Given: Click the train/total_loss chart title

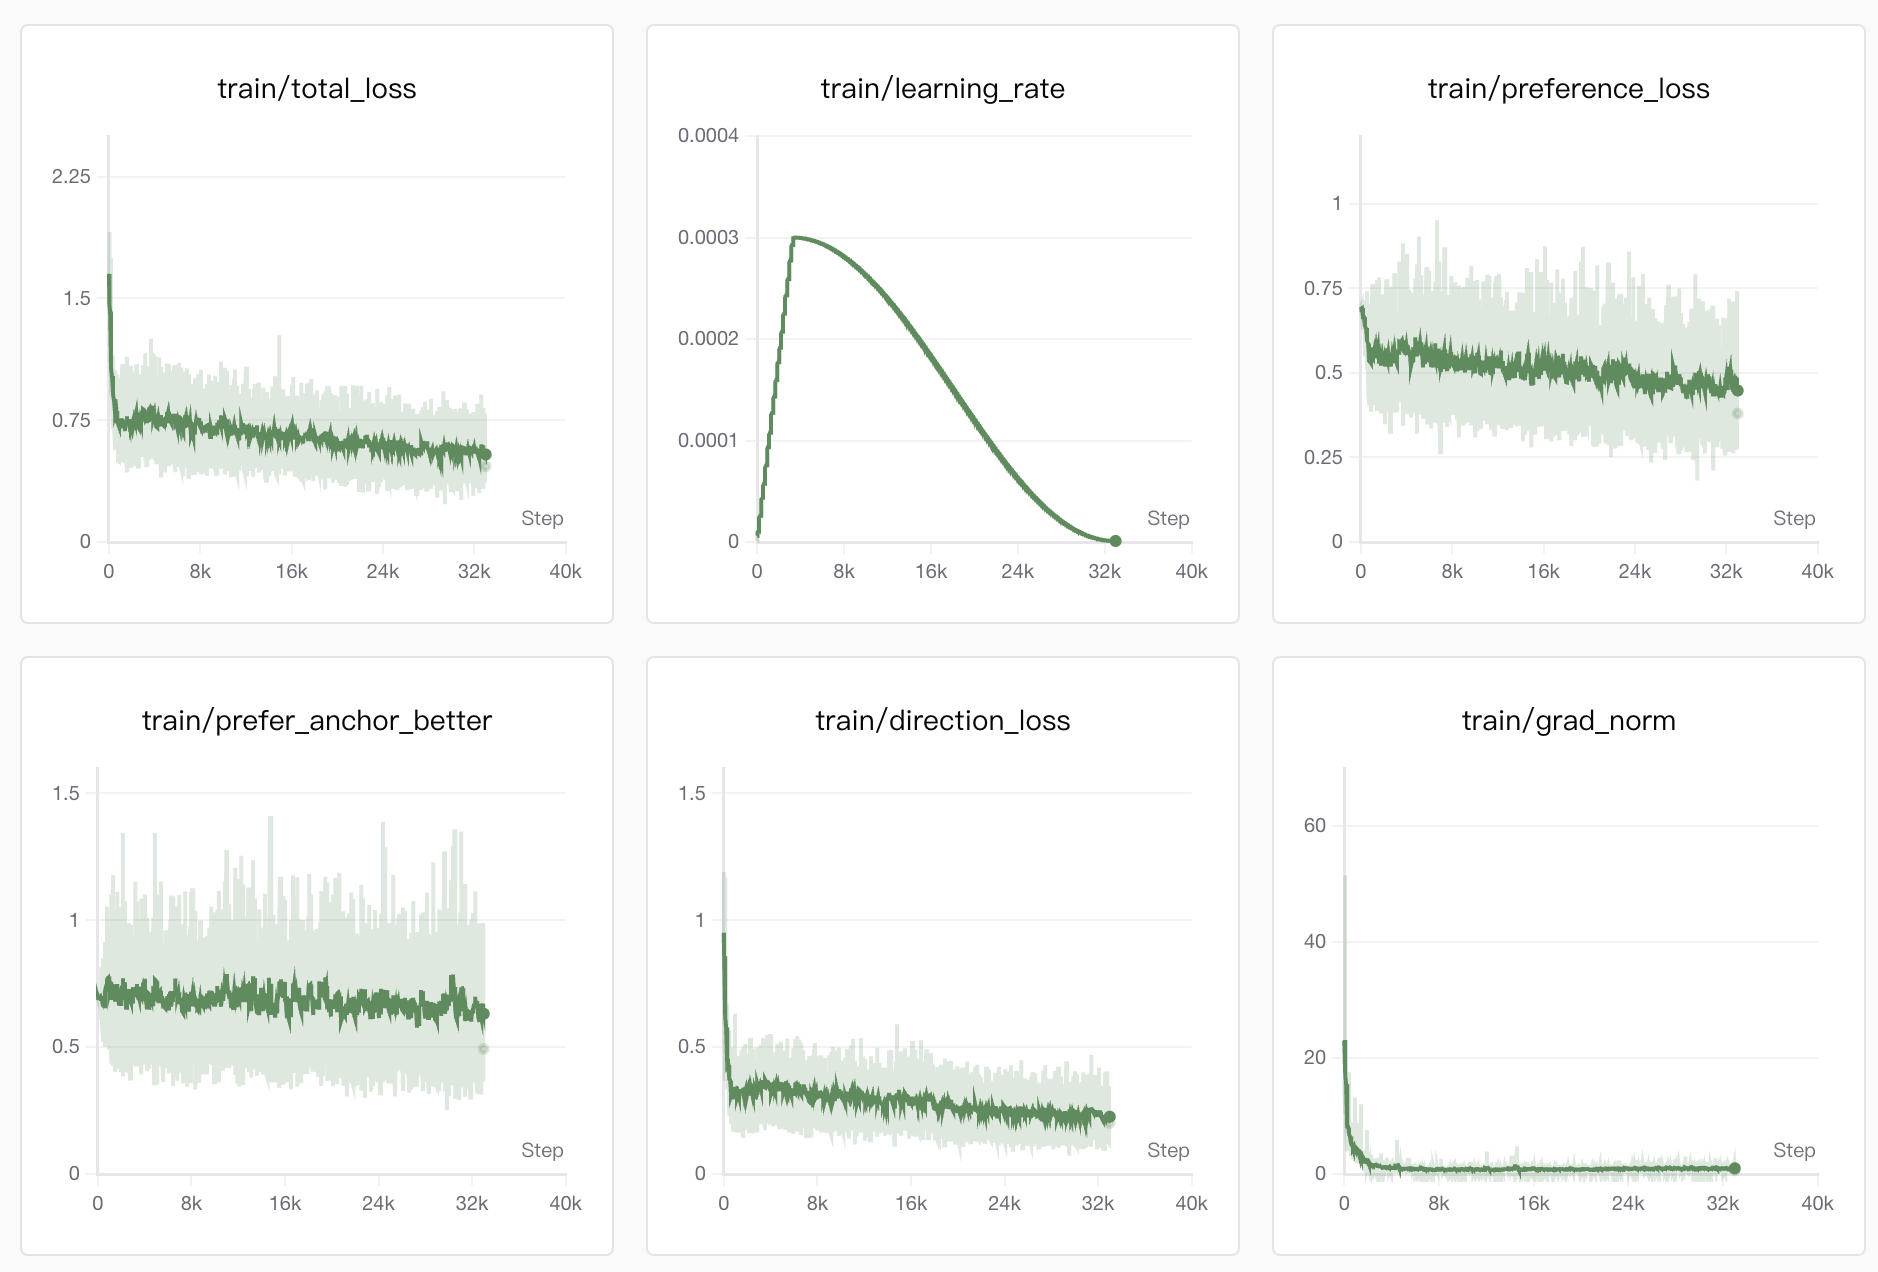Looking at the screenshot, I should (x=316, y=89).
